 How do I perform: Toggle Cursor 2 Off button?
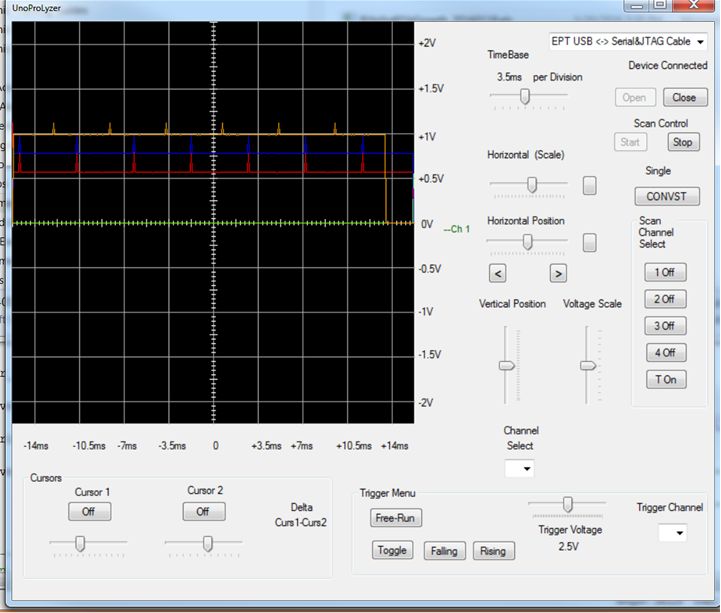pos(204,511)
